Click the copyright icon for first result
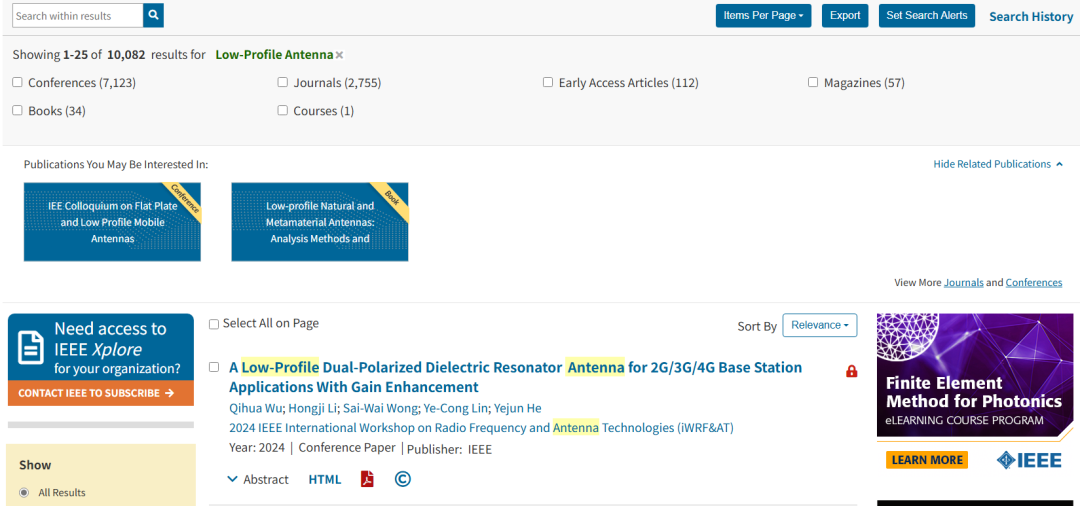Viewport: 1080px width, 506px height. point(403,479)
